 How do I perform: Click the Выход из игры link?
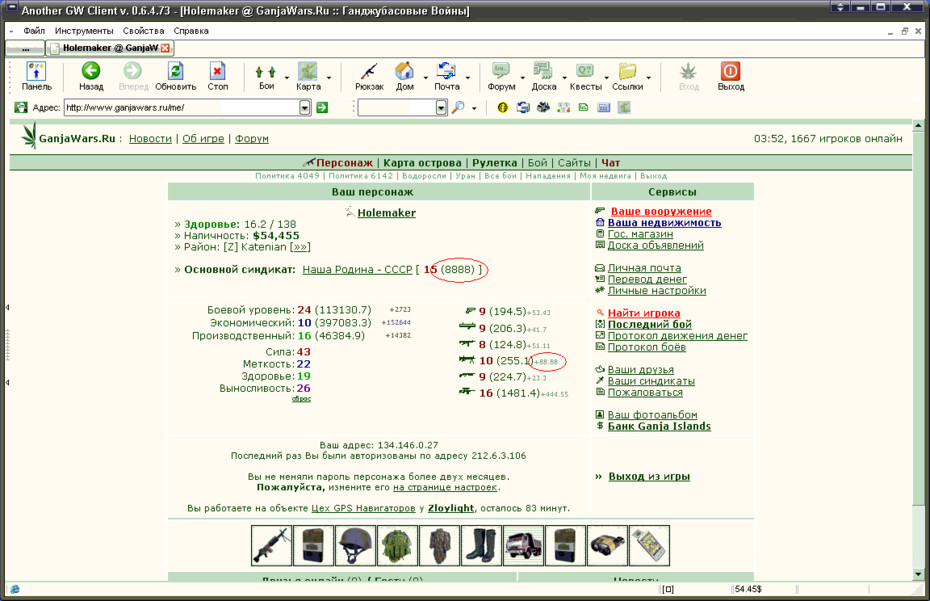point(649,476)
